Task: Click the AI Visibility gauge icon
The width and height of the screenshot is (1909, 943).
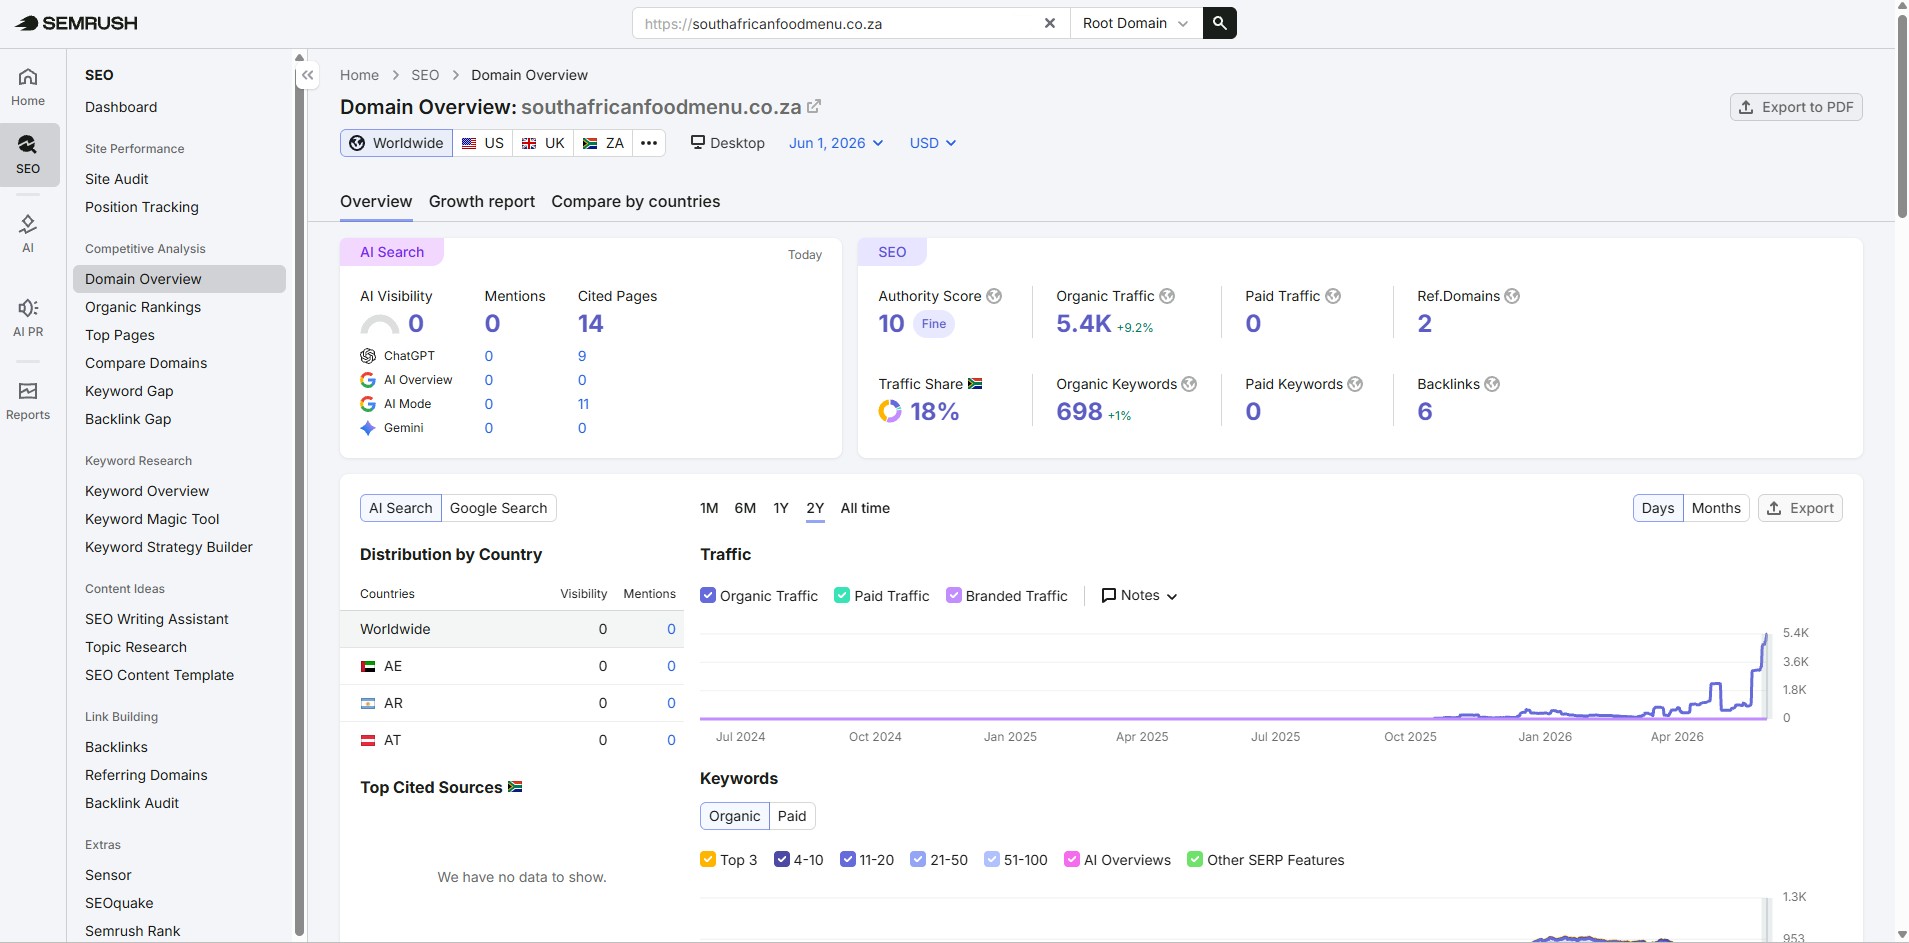Action: 379,324
